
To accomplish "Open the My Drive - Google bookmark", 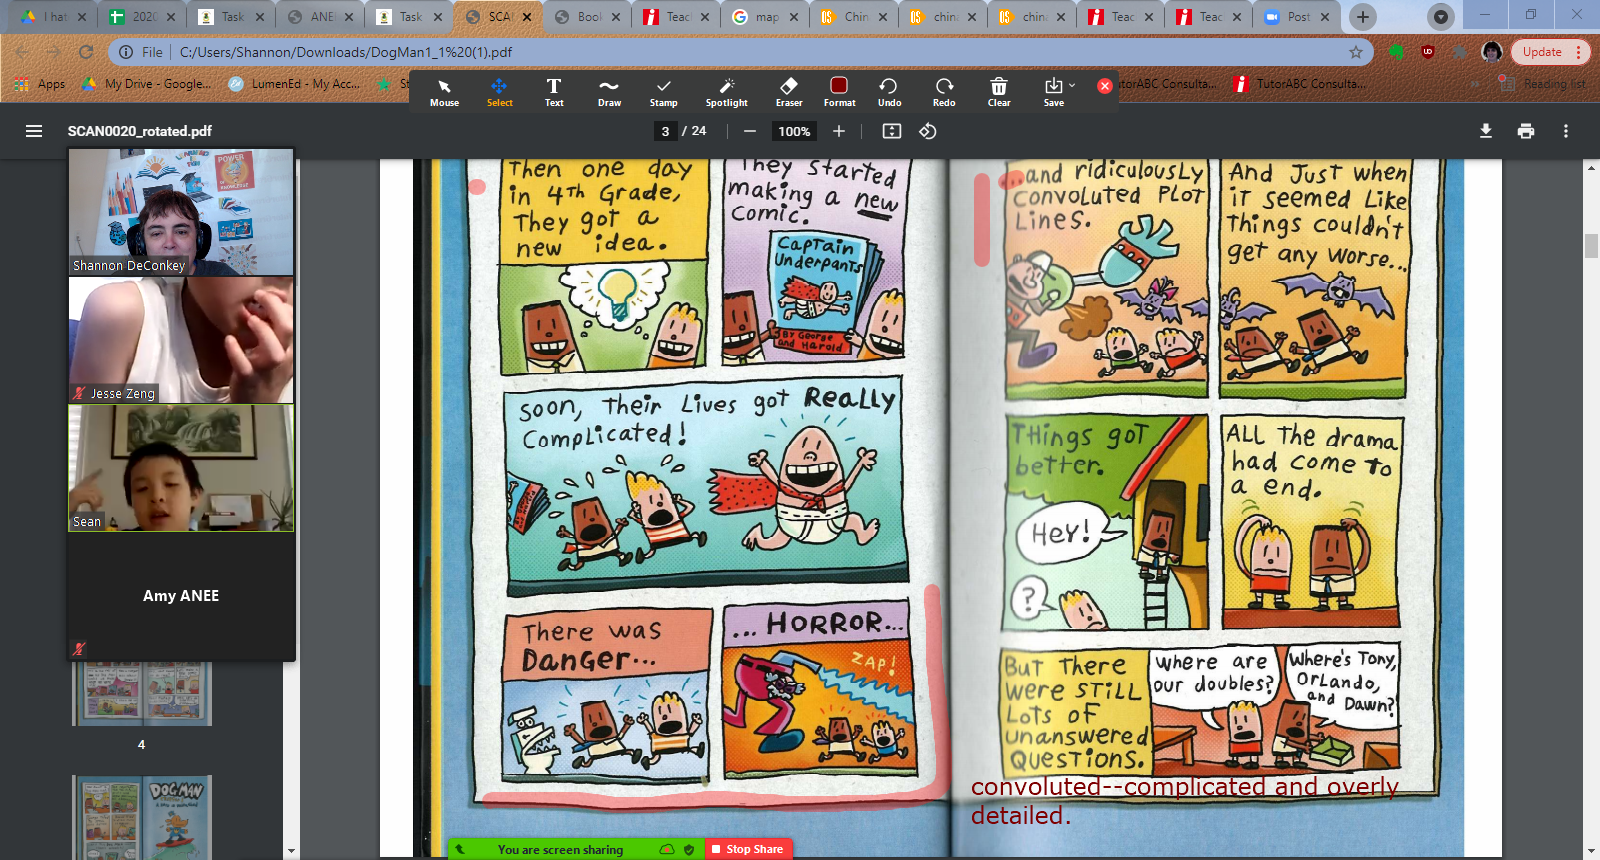I will [x=147, y=84].
